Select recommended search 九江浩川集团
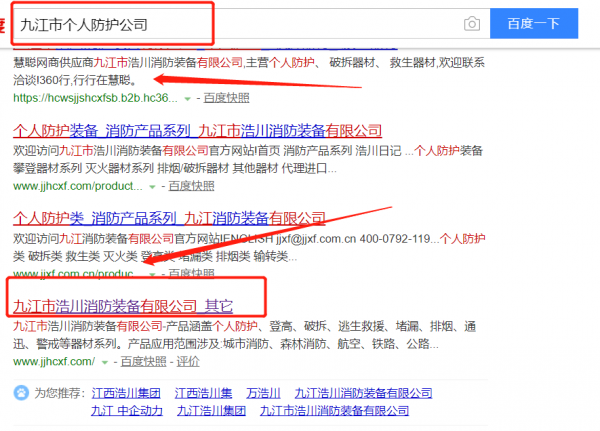 tap(211, 410)
